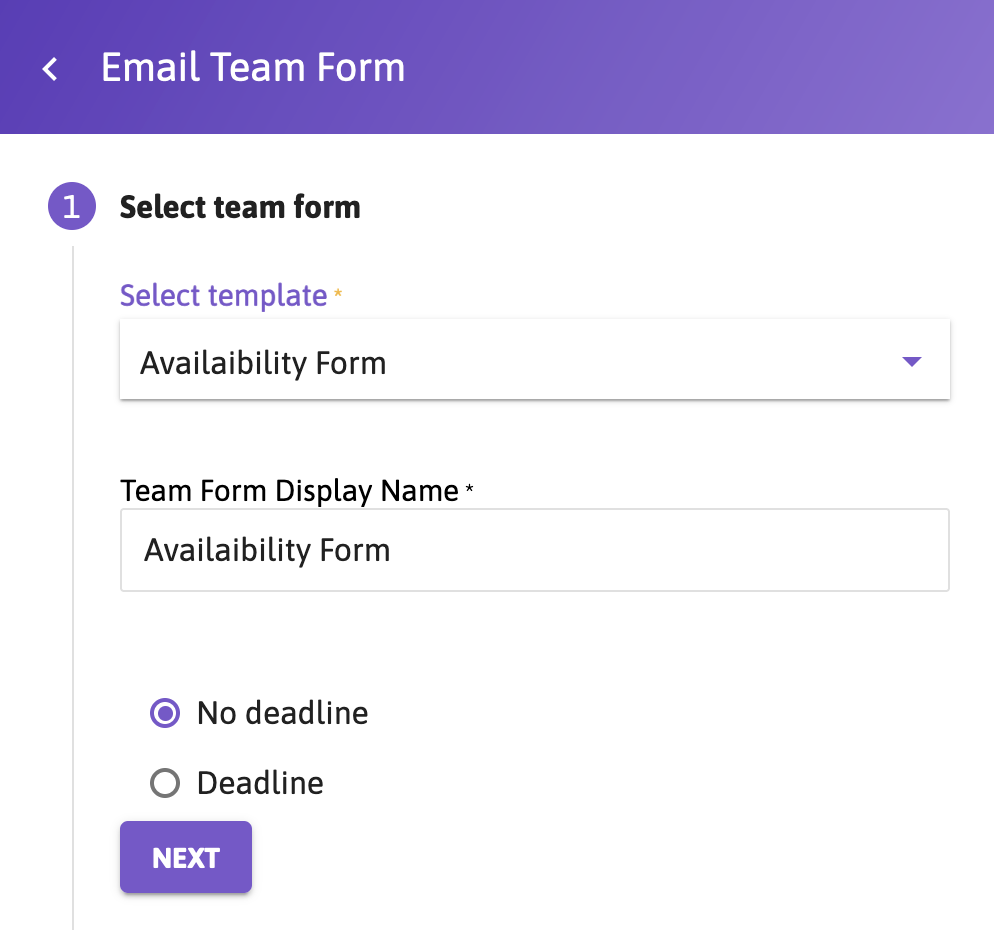
Task: Click the back arrow in the header
Action: tap(50, 69)
